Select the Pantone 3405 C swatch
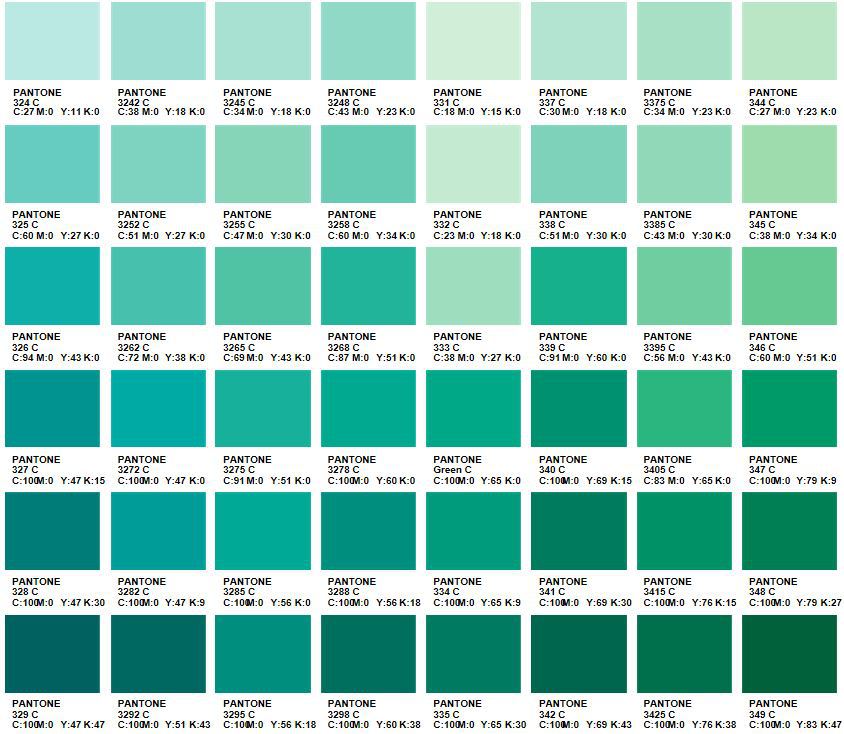This screenshot has height=734, width=844. 684,408
